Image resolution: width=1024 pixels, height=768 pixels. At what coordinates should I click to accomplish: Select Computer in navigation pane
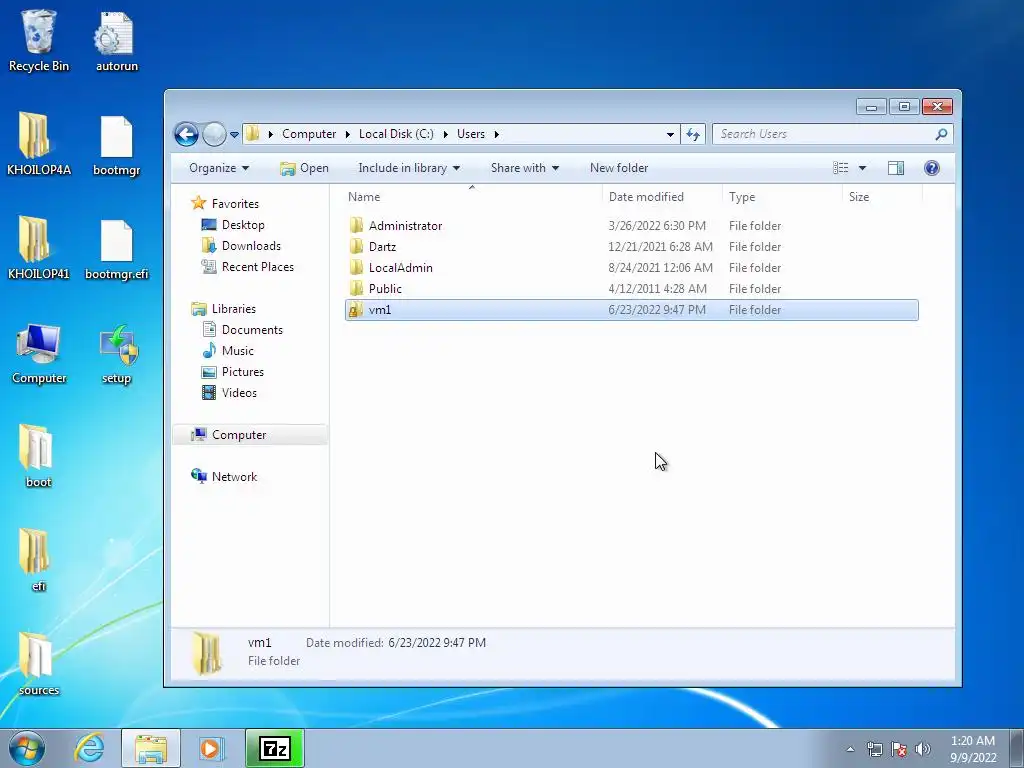click(x=250, y=435)
